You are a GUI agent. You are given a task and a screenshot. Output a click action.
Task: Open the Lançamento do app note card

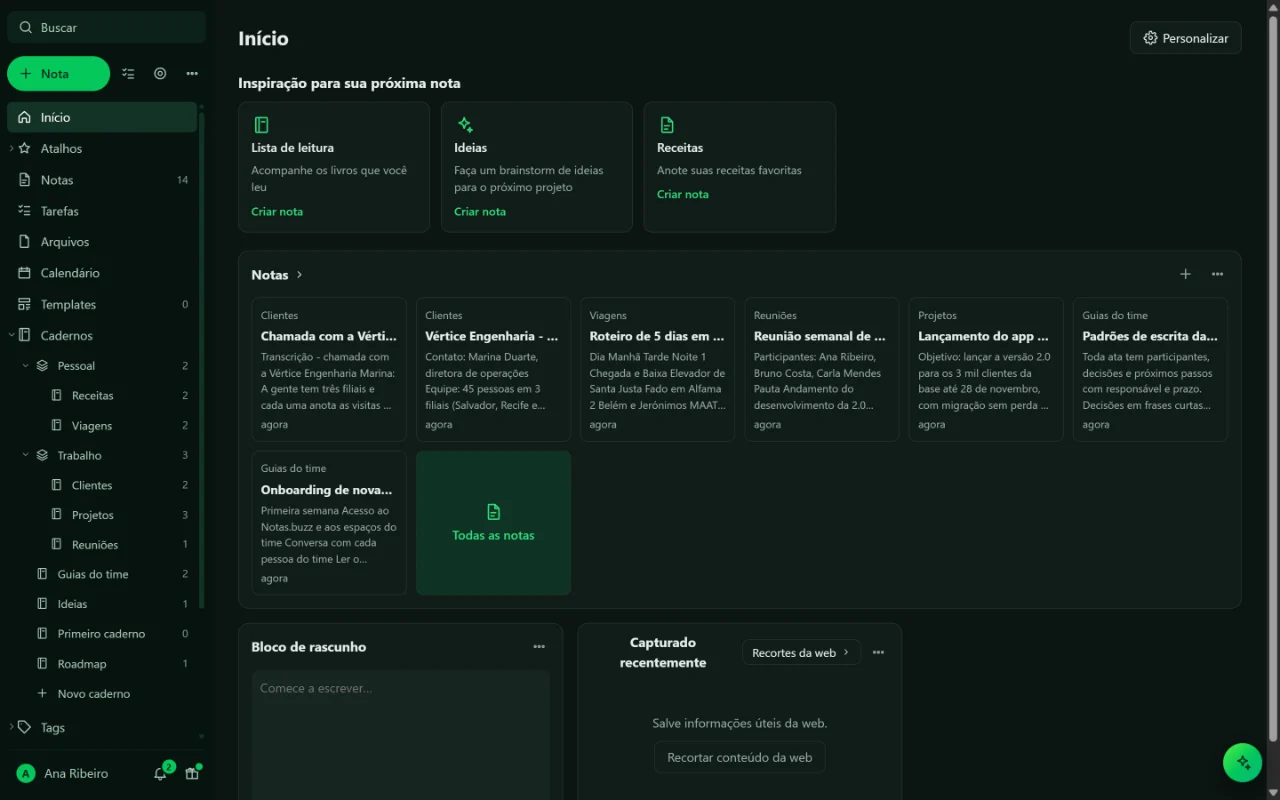(x=986, y=369)
